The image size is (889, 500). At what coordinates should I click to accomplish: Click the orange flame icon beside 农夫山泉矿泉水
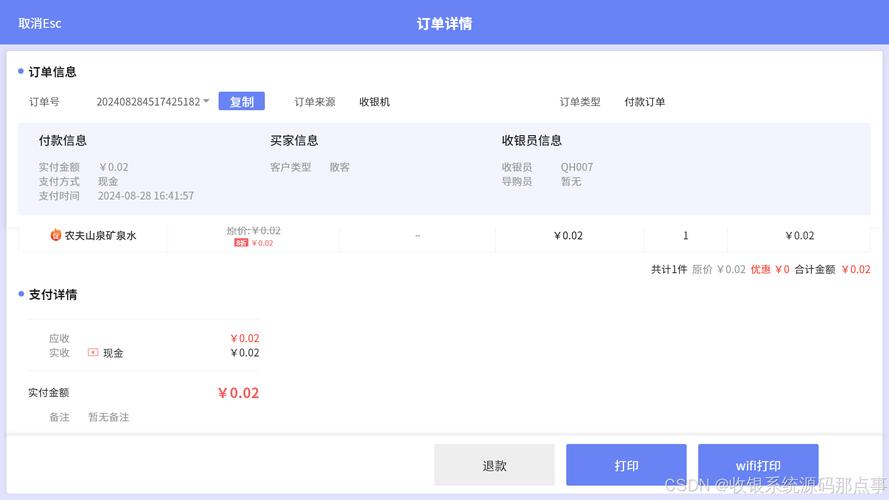pos(56,235)
